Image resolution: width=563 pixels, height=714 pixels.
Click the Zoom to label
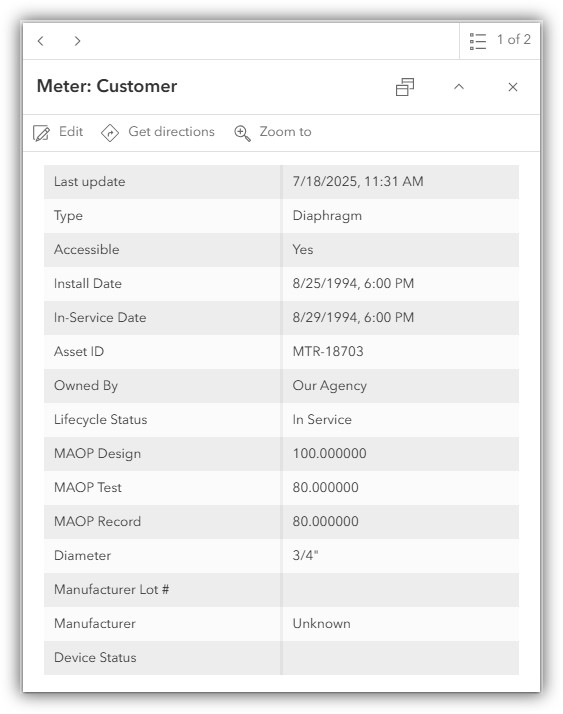pos(286,132)
